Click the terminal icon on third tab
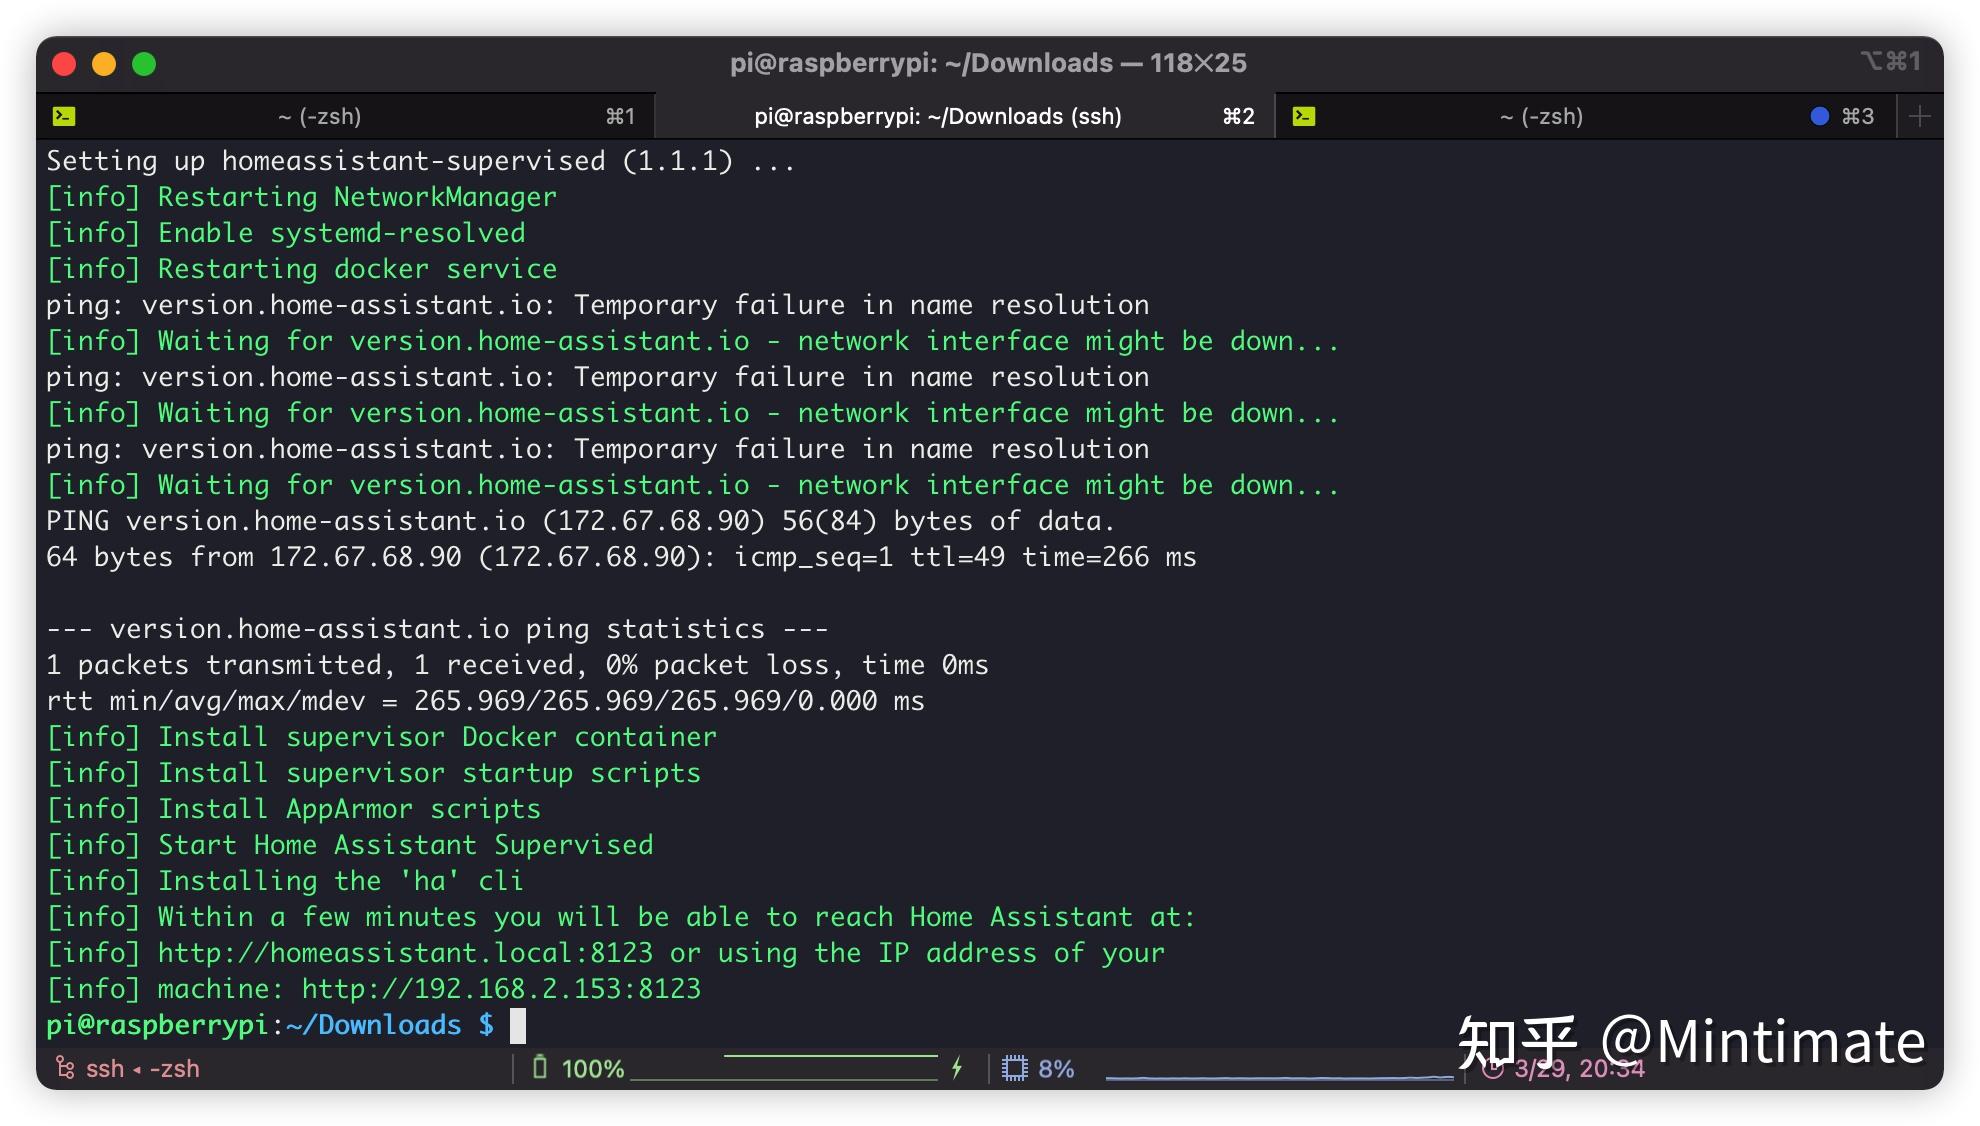The image size is (1980, 1126). 1304,116
